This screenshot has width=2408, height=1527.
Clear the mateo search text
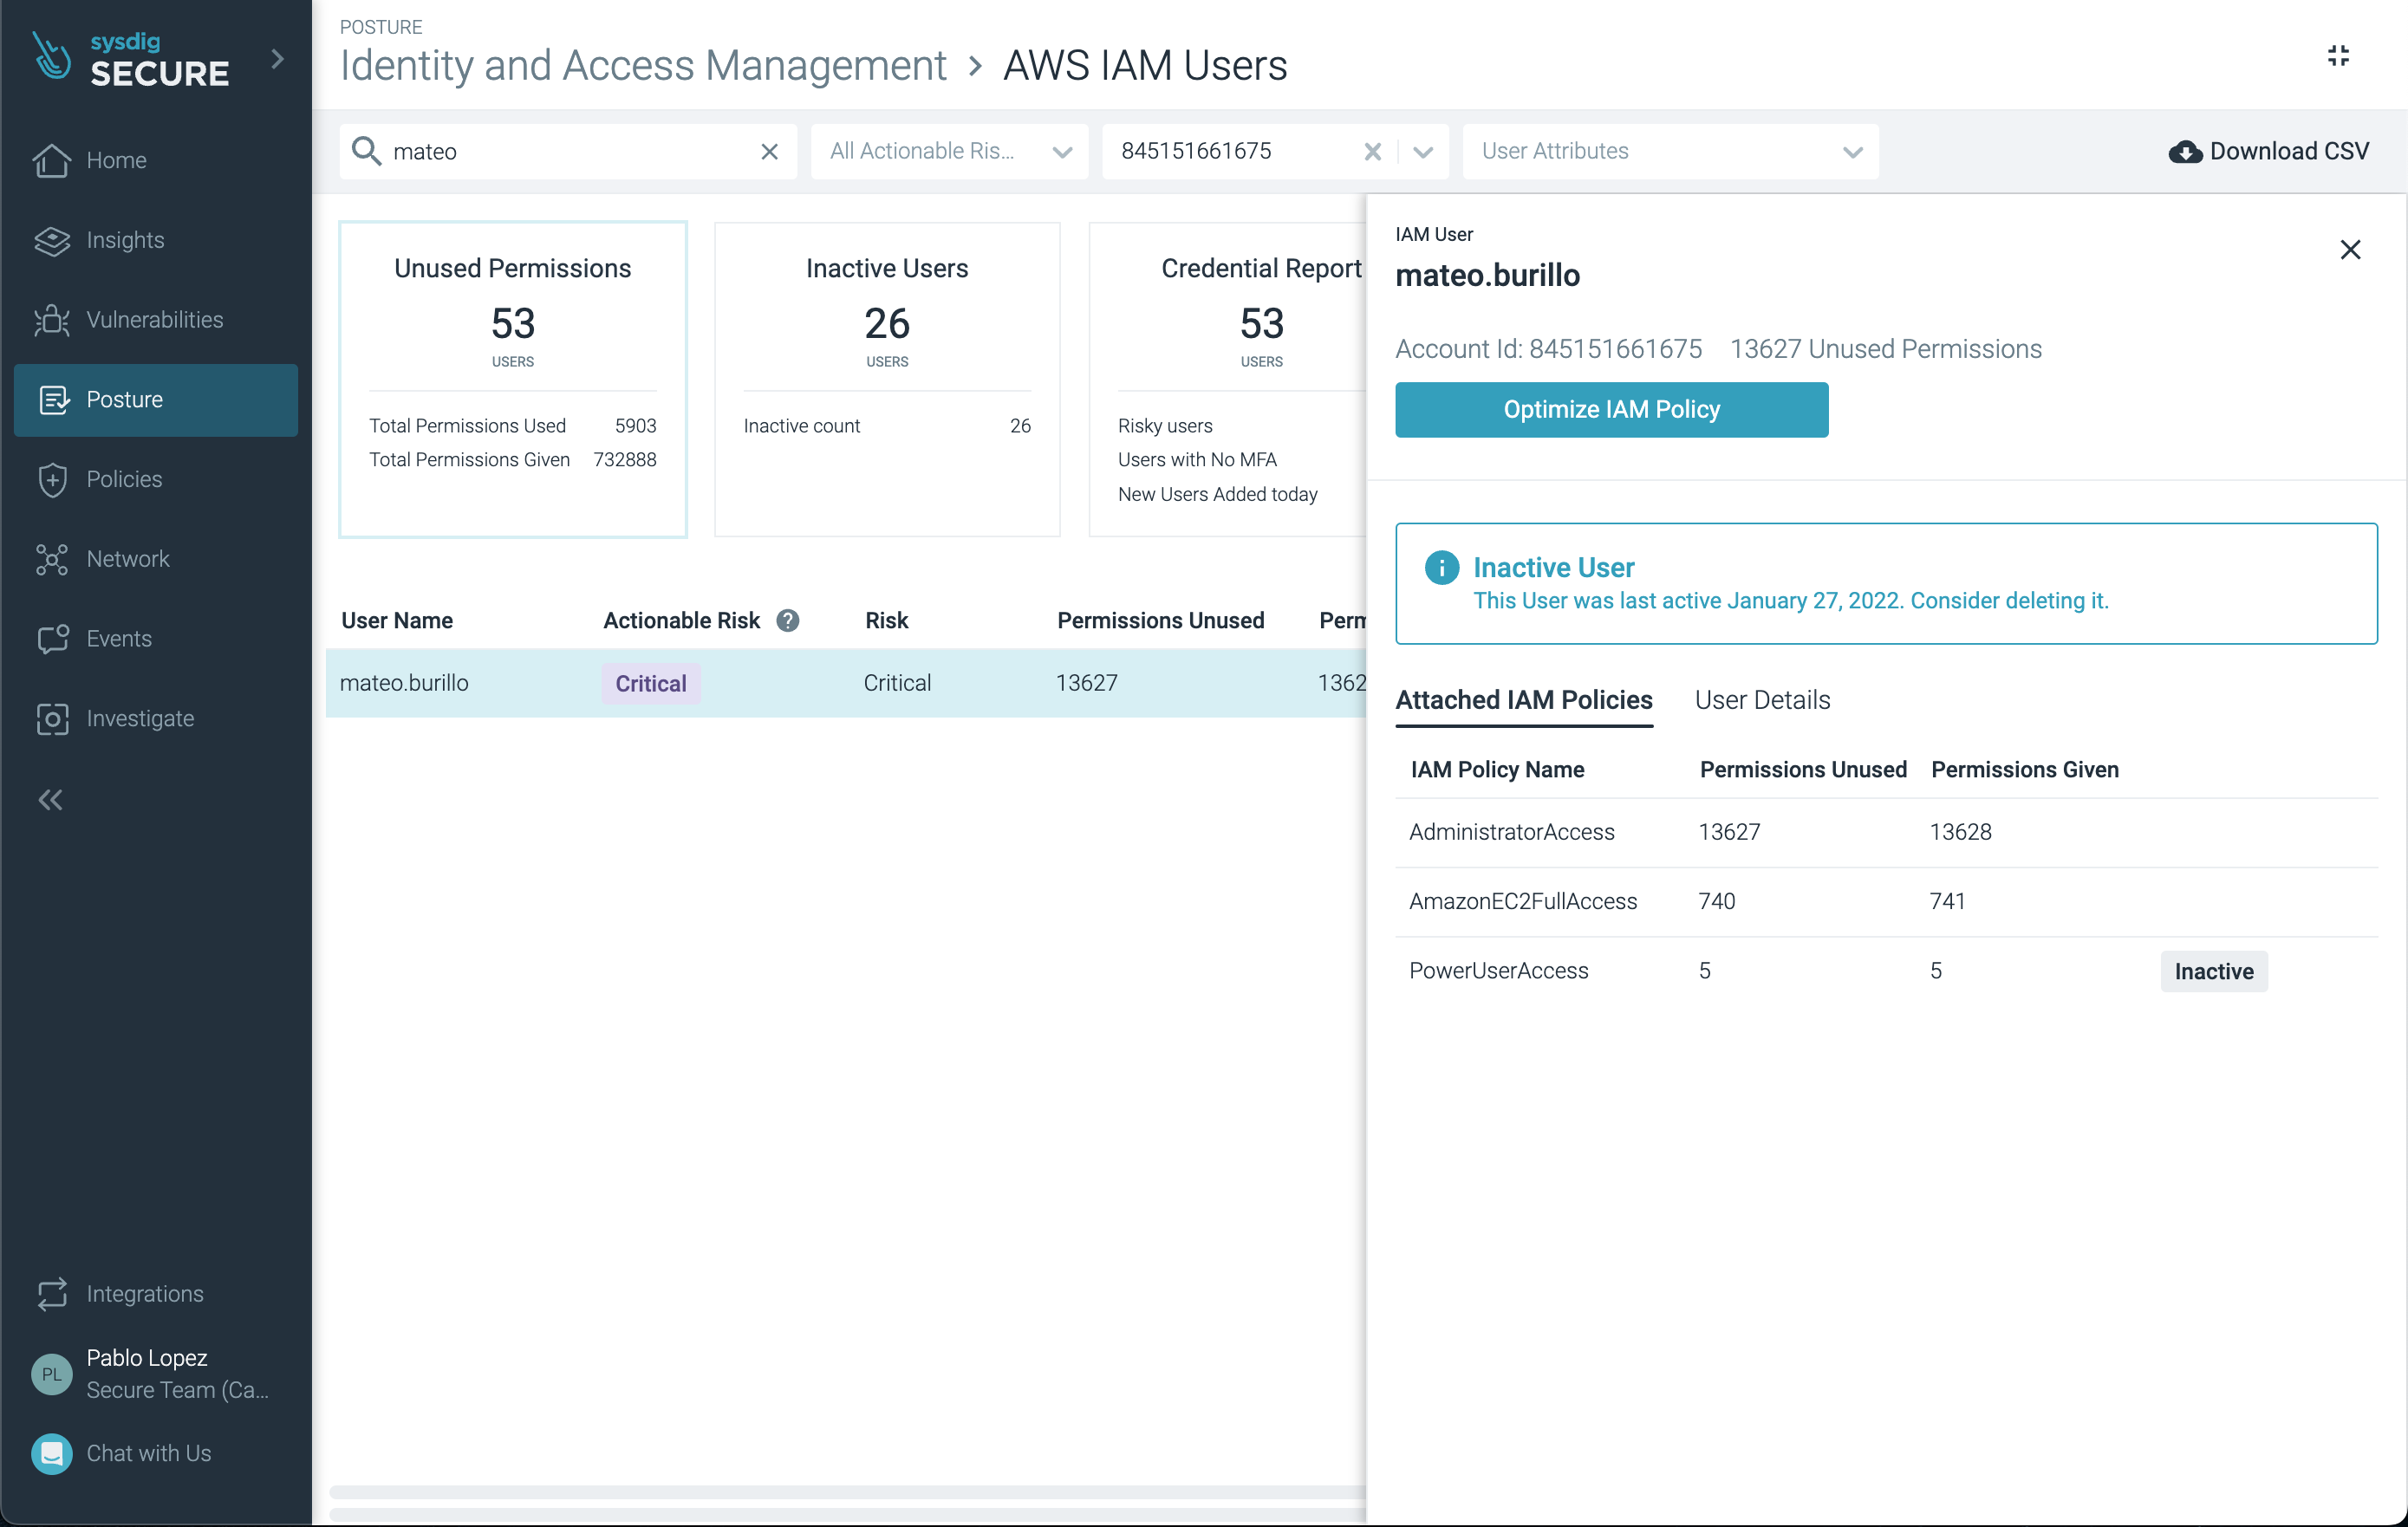pyautogui.click(x=769, y=152)
